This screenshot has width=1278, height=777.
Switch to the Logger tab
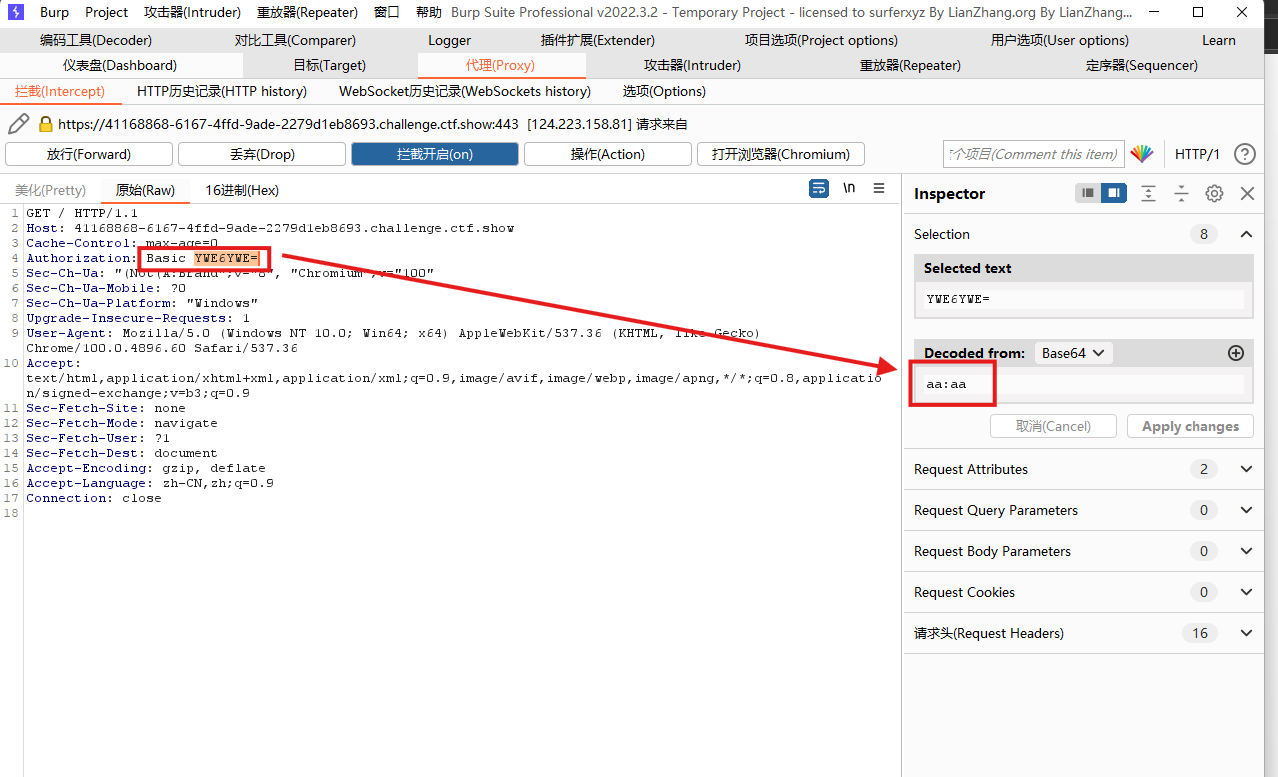(x=449, y=40)
